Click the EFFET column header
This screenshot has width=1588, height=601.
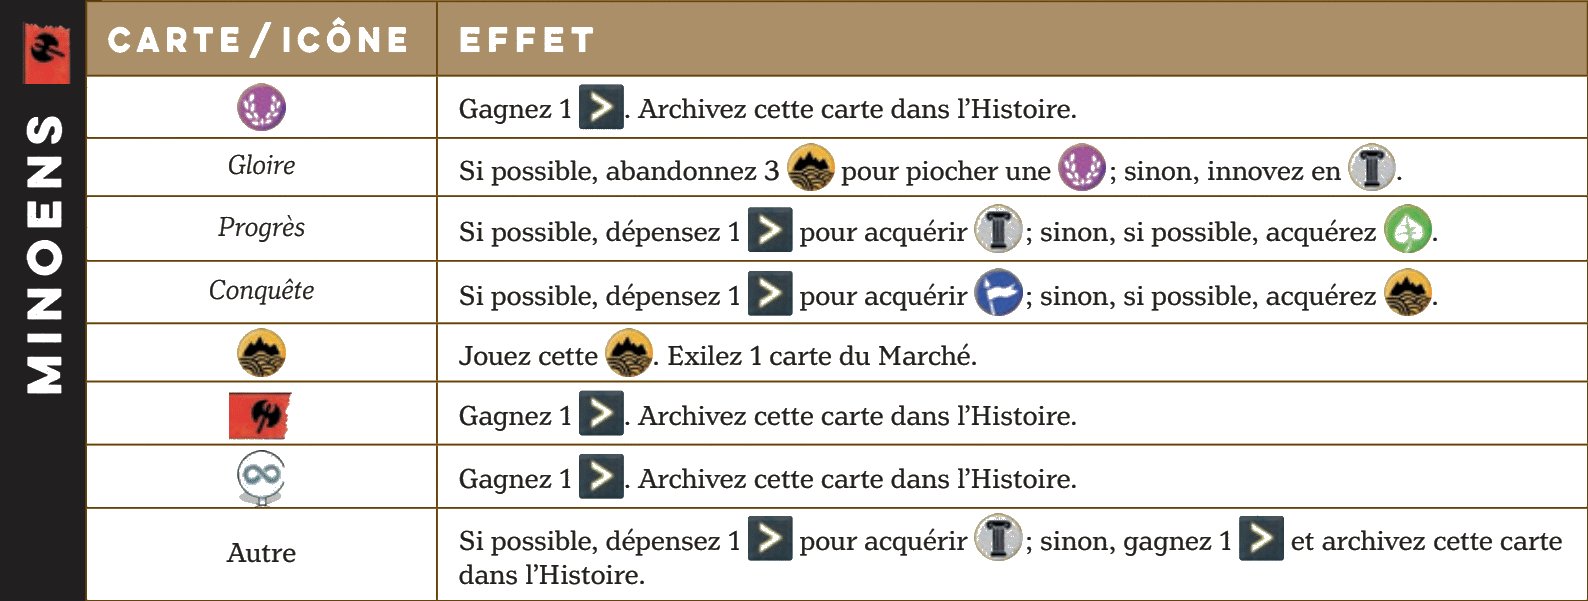(527, 40)
